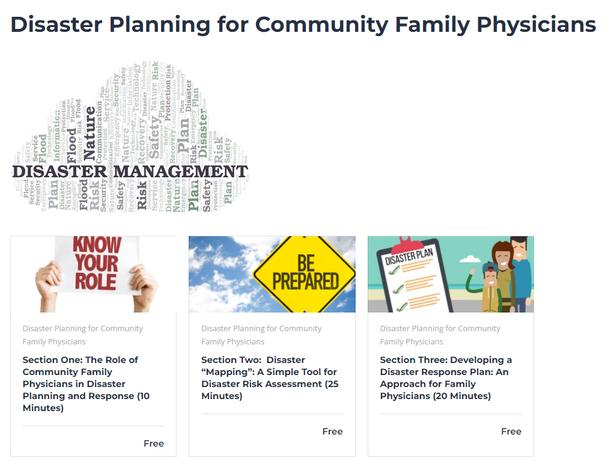
Task: Open Section Three: Developing a Disaster Response Plan
Action: click(x=446, y=378)
